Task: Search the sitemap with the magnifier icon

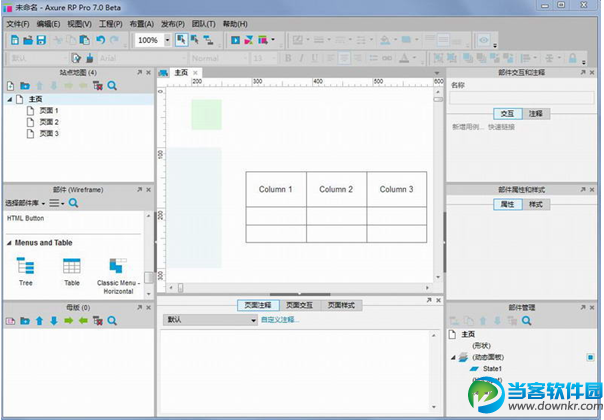Action: coord(112,86)
